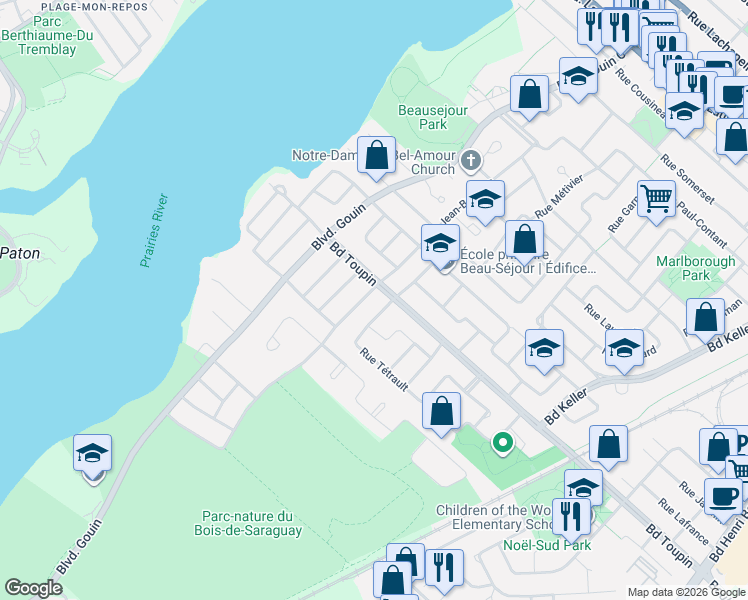Click 'Rue Métivier' street label
This screenshot has height=600, width=748.
pyautogui.click(x=559, y=197)
